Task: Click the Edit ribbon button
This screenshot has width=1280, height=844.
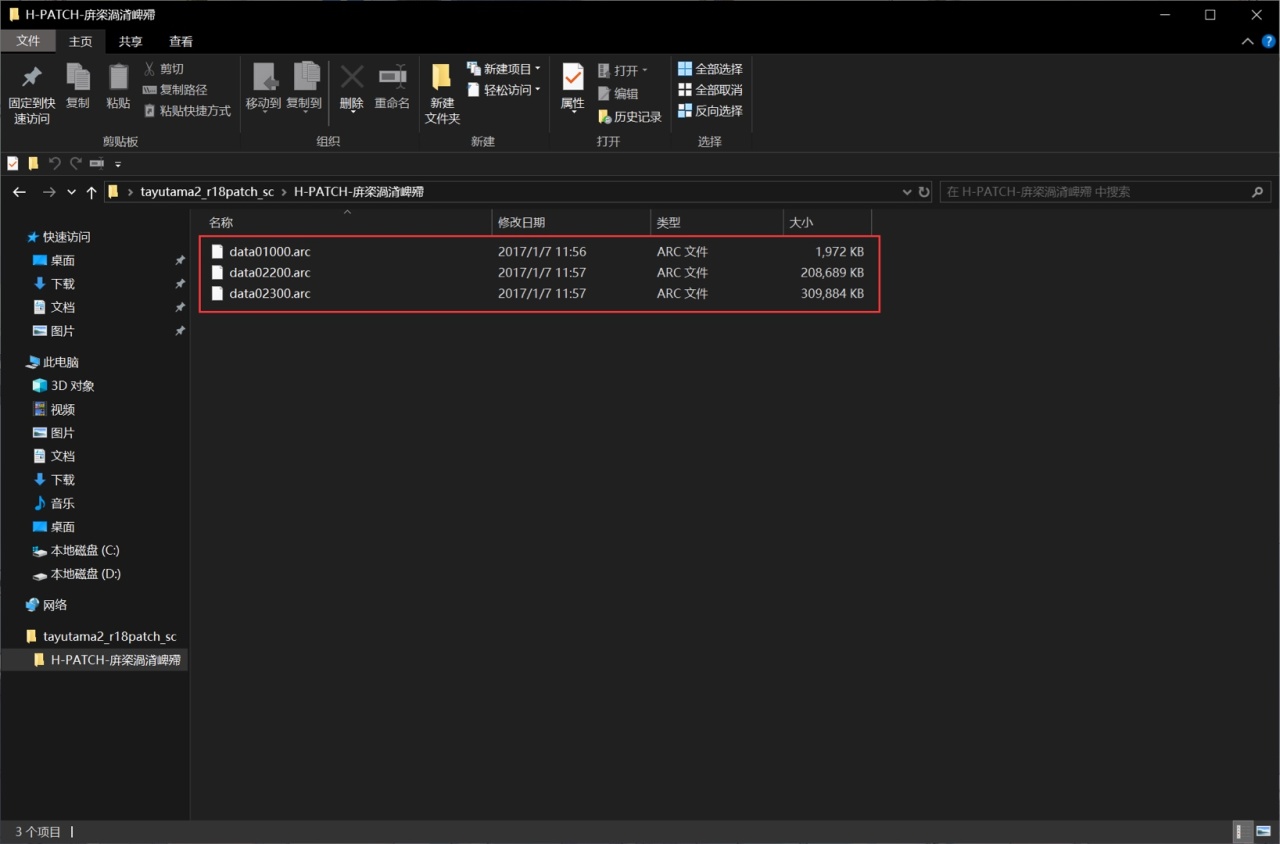Action: pos(618,93)
